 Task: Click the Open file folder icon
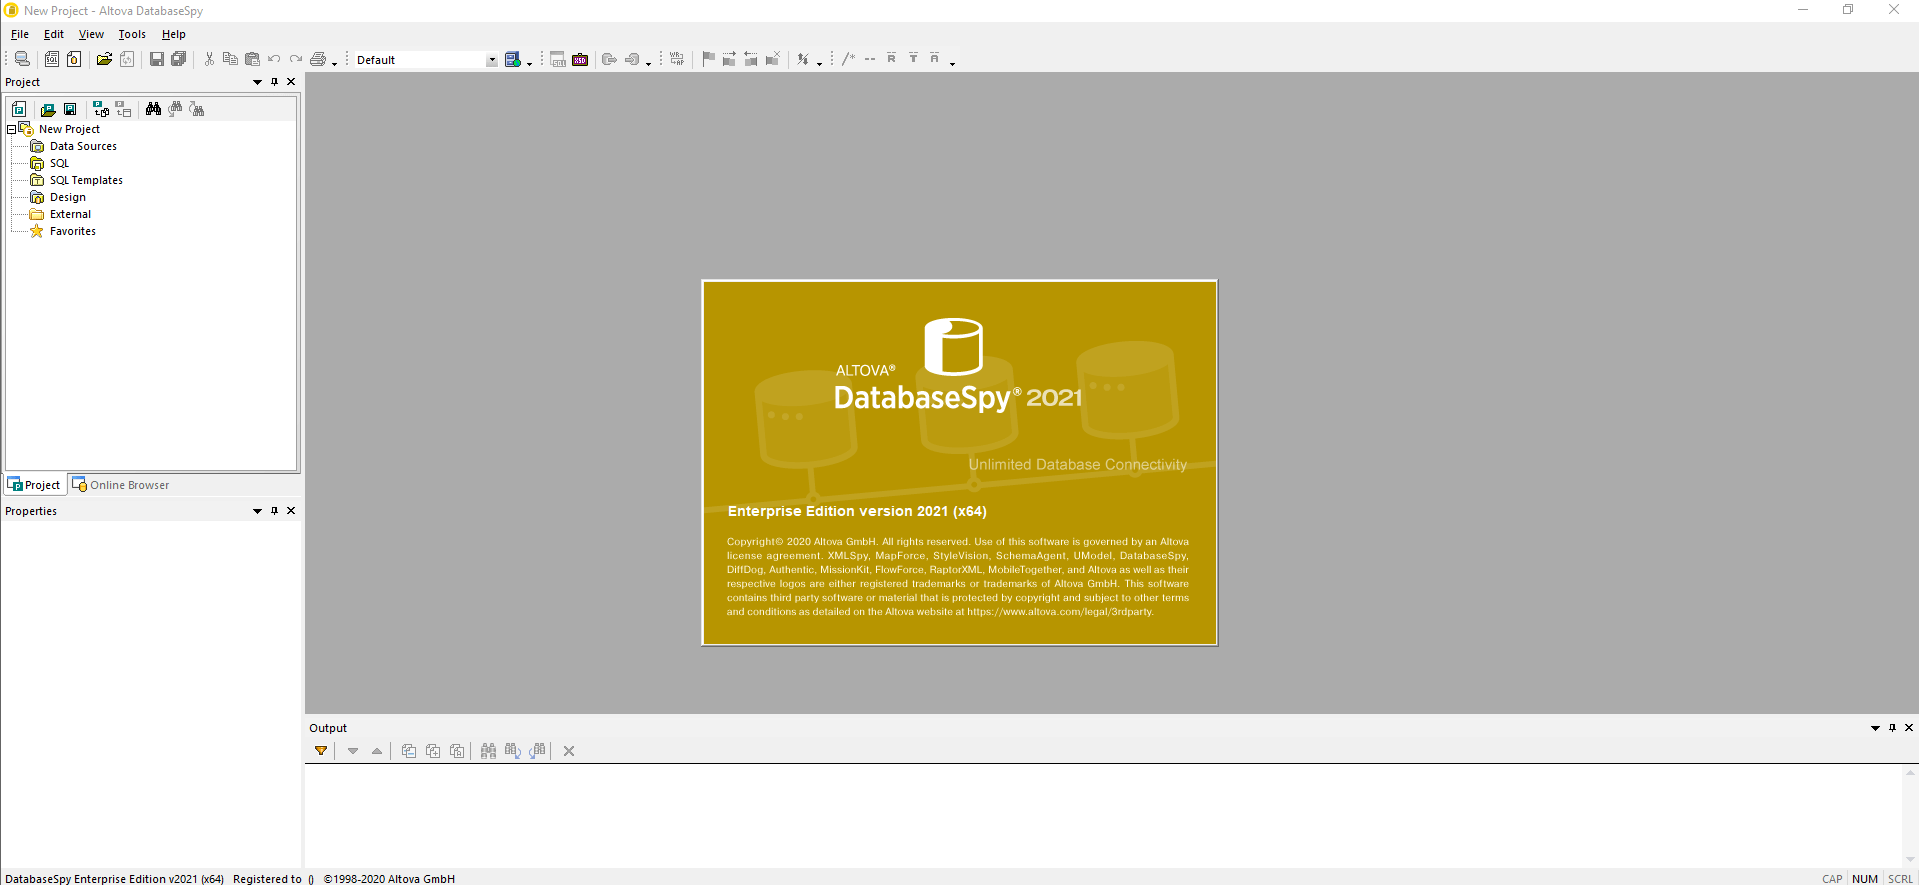104,59
